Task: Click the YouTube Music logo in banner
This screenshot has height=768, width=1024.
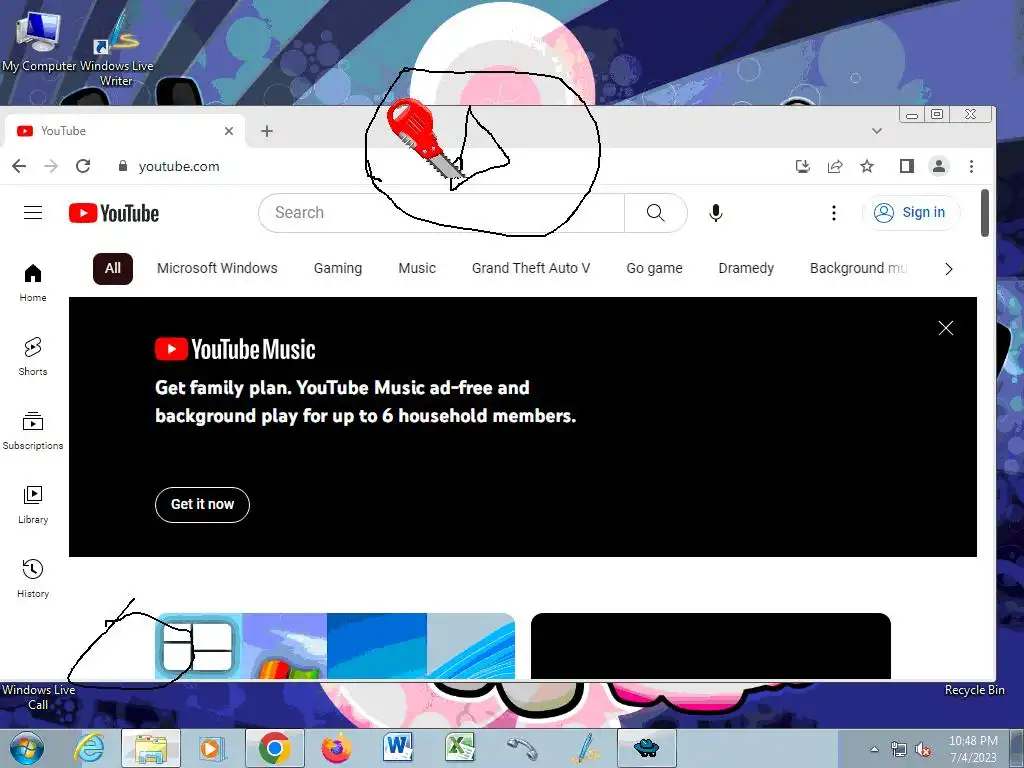Action: tap(235, 349)
